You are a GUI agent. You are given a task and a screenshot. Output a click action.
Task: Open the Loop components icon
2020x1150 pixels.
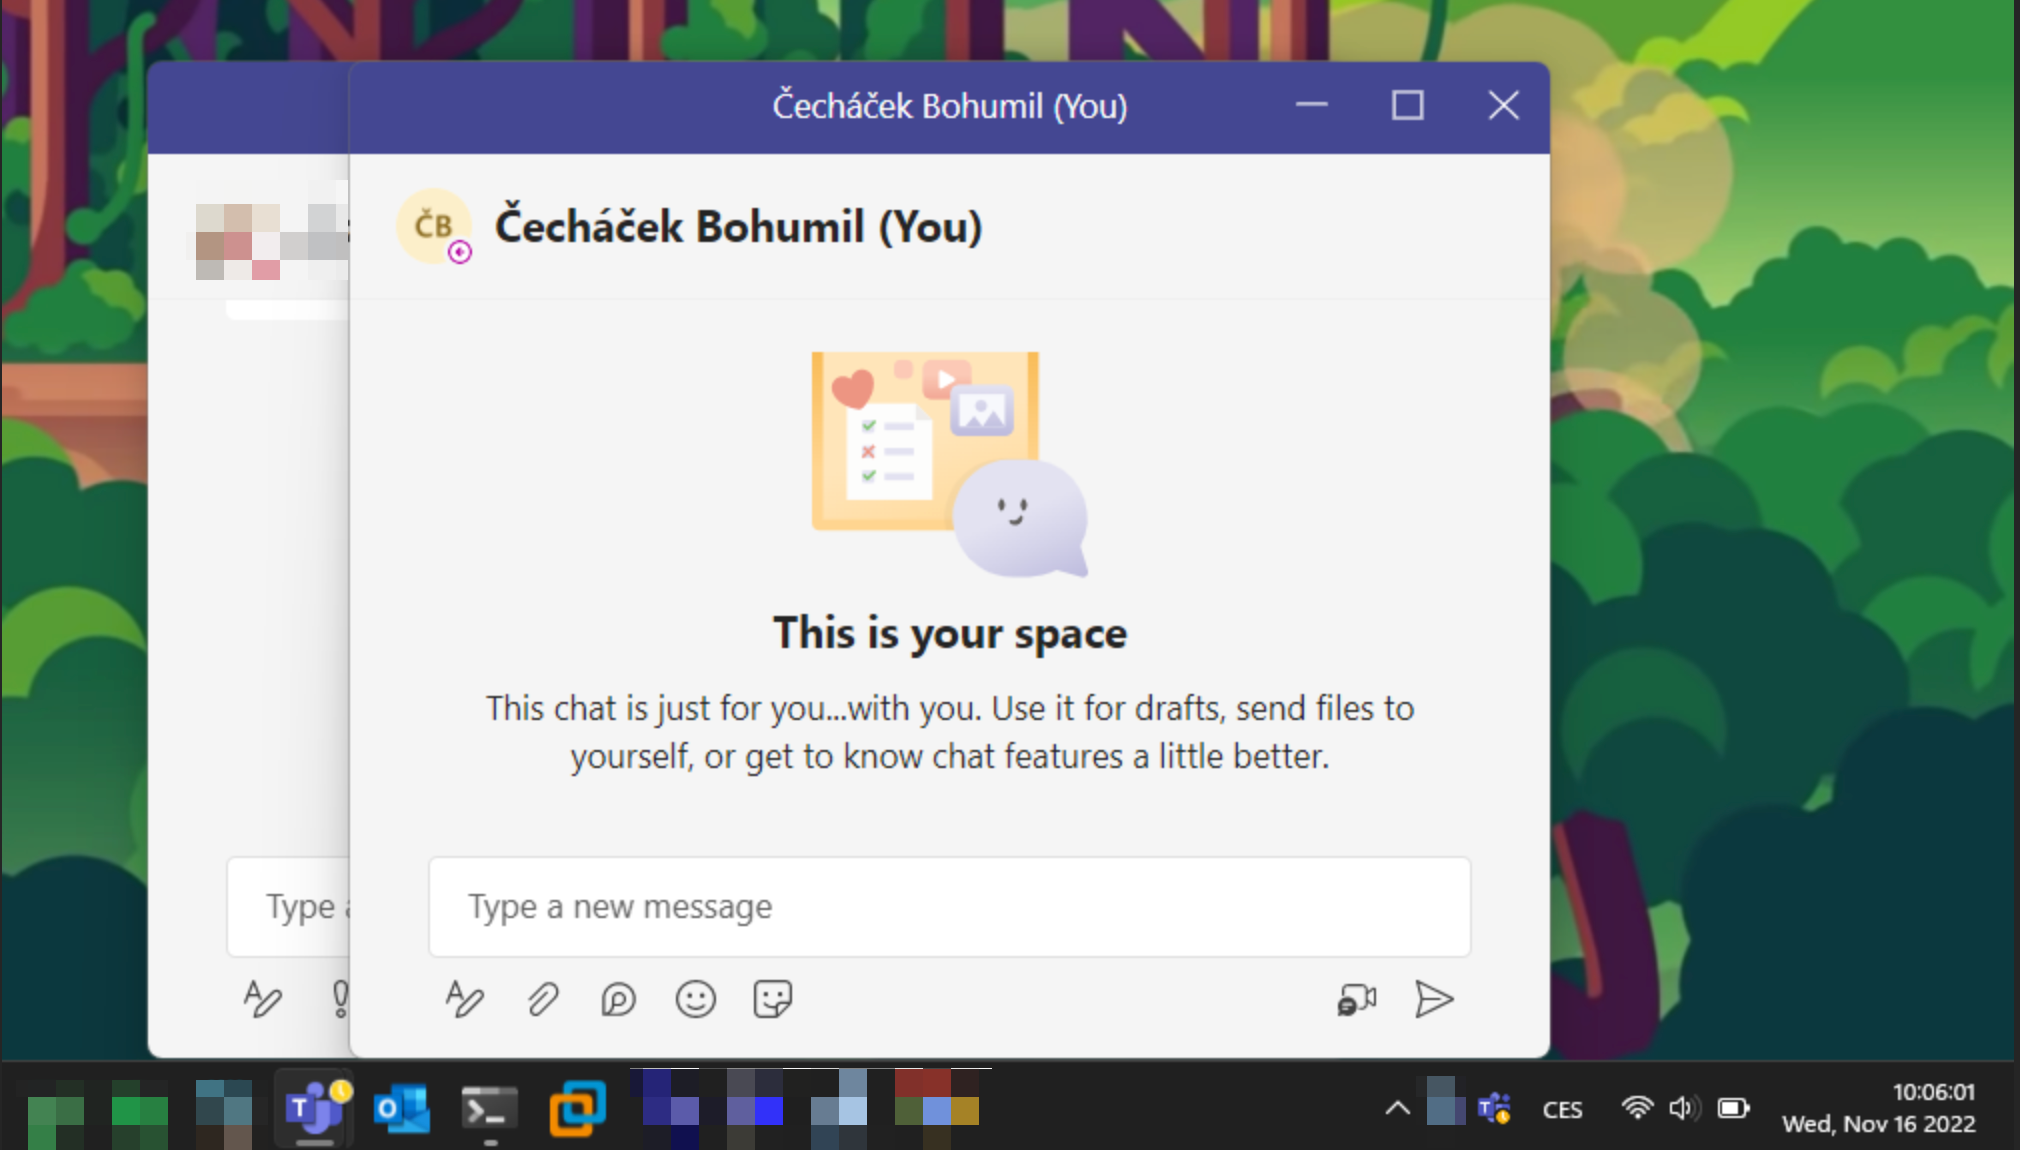(x=618, y=999)
